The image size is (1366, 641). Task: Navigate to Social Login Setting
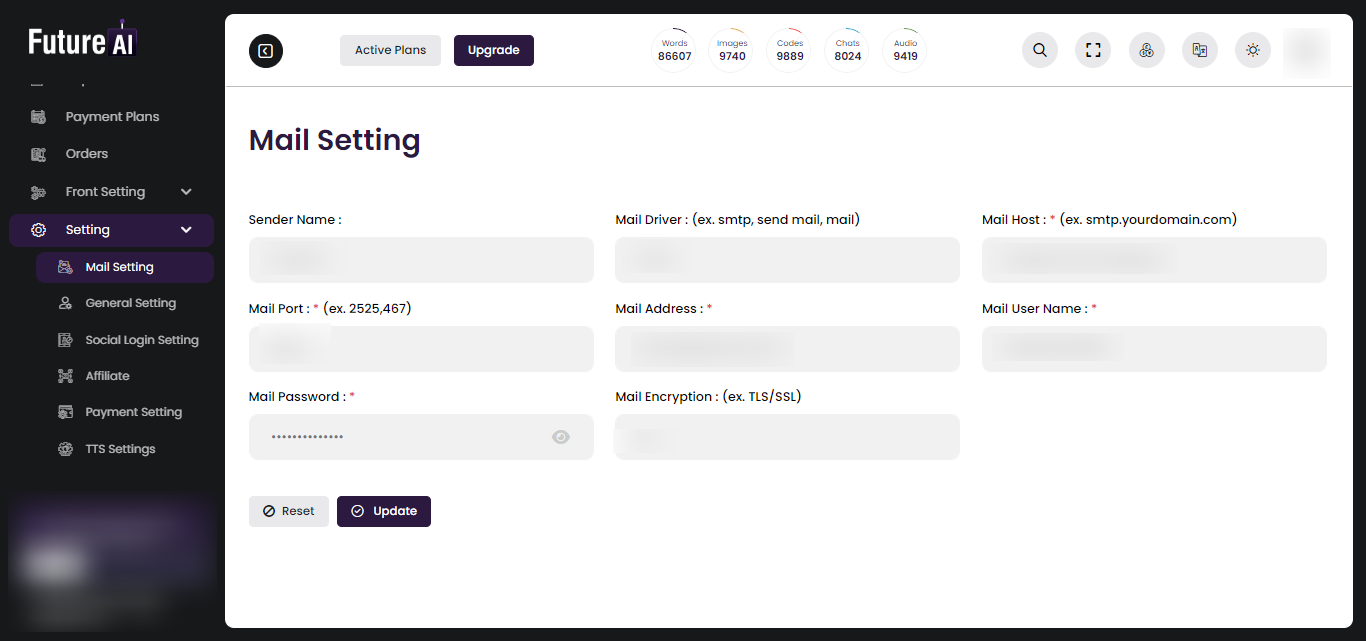coord(141,339)
